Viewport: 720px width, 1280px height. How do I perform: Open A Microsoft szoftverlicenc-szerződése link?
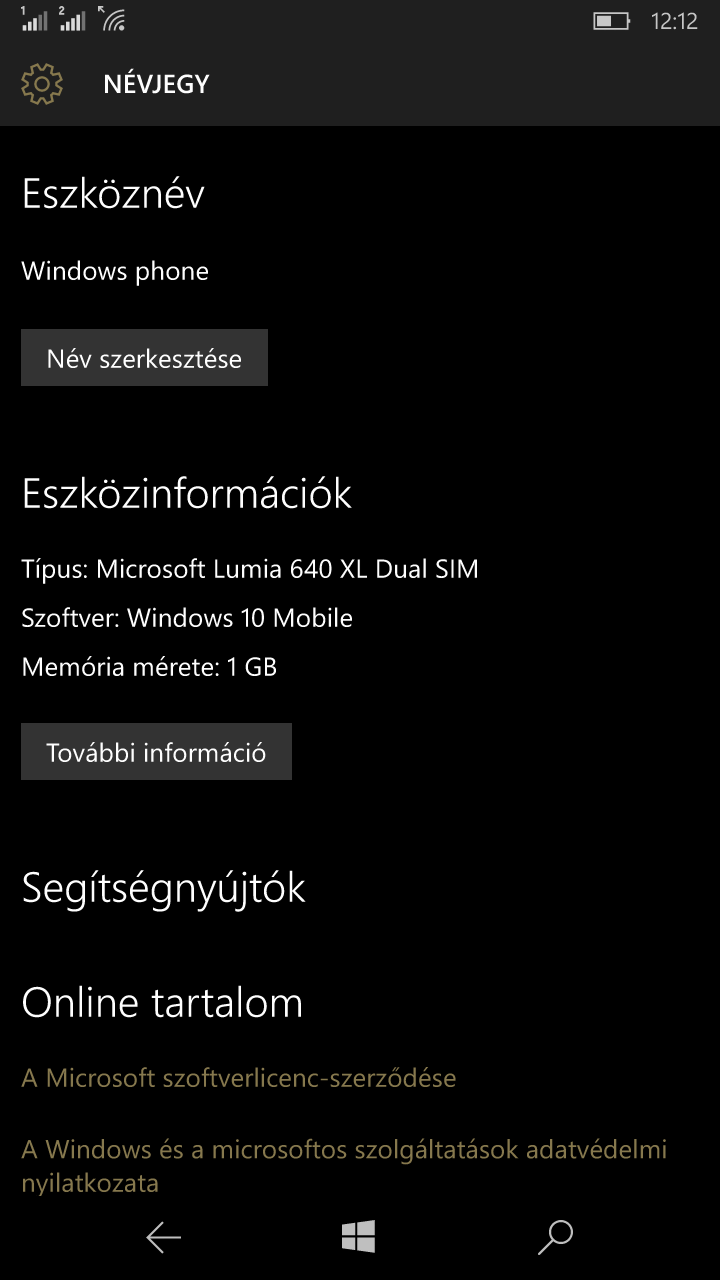coord(239,1078)
